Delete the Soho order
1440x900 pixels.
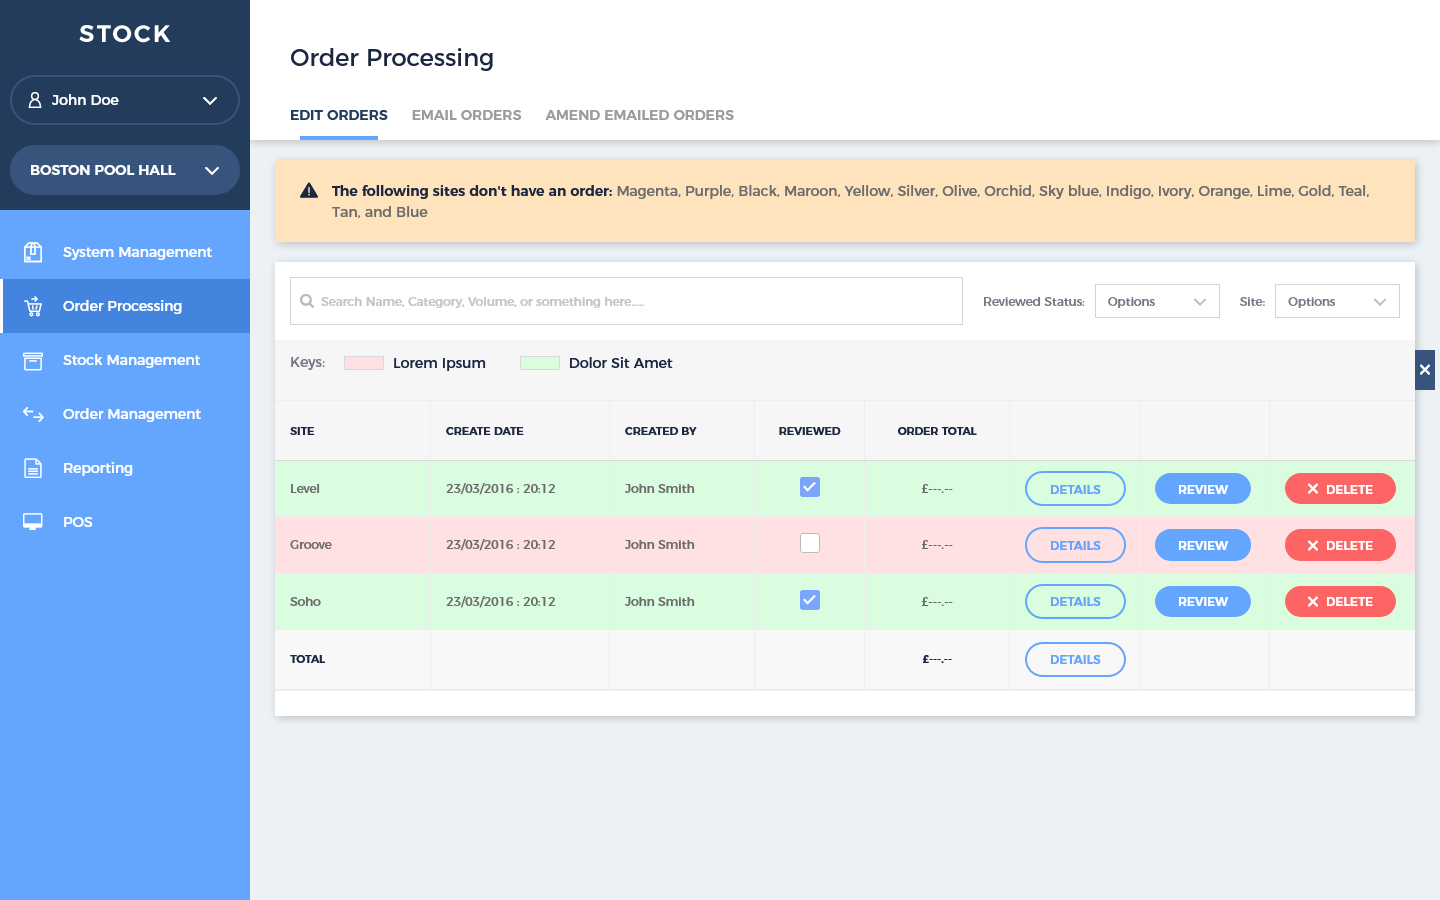tap(1339, 602)
